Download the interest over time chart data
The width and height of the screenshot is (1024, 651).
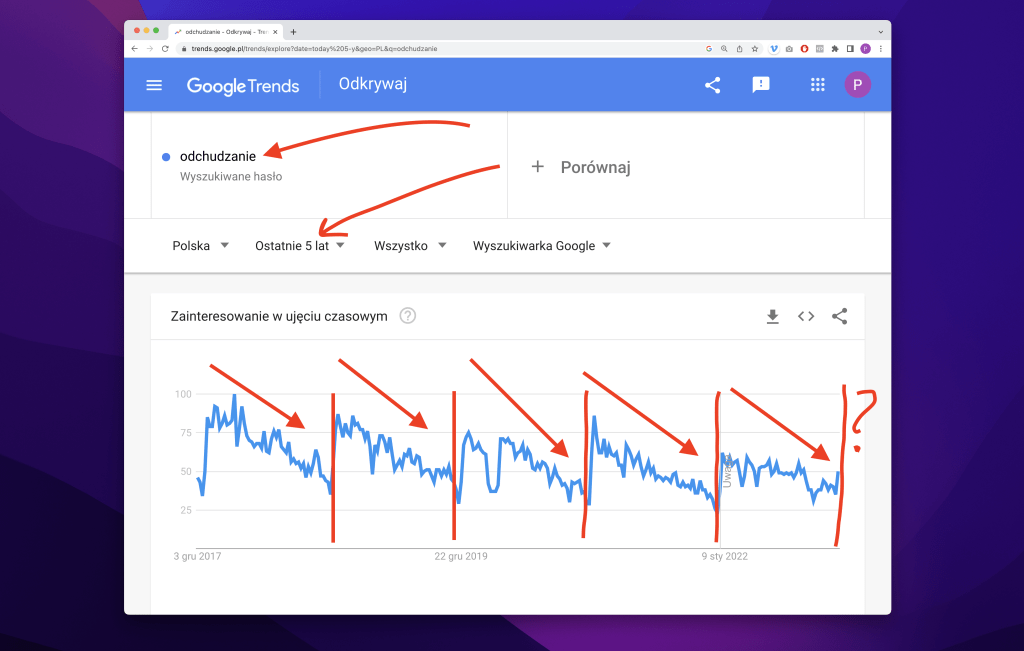pyautogui.click(x=772, y=316)
